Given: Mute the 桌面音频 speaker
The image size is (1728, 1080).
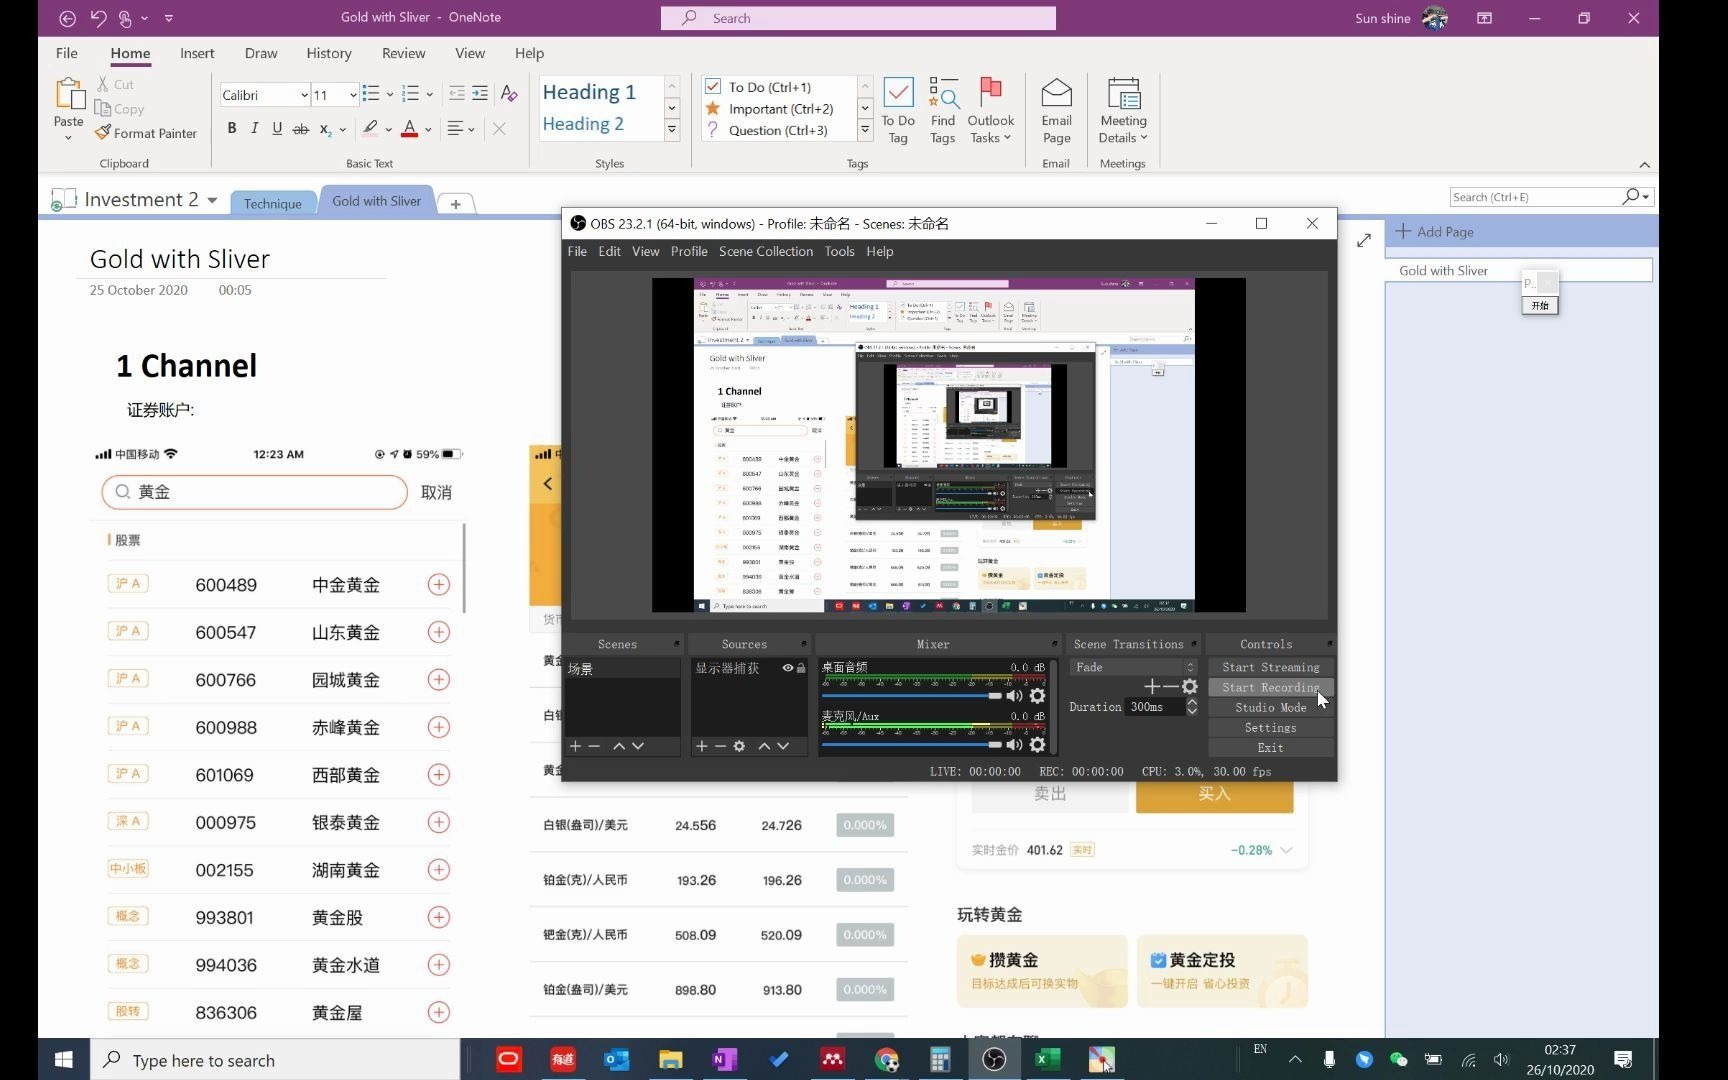Looking at the screenshot, I should pyautogui.click(x=1014, y=695).
